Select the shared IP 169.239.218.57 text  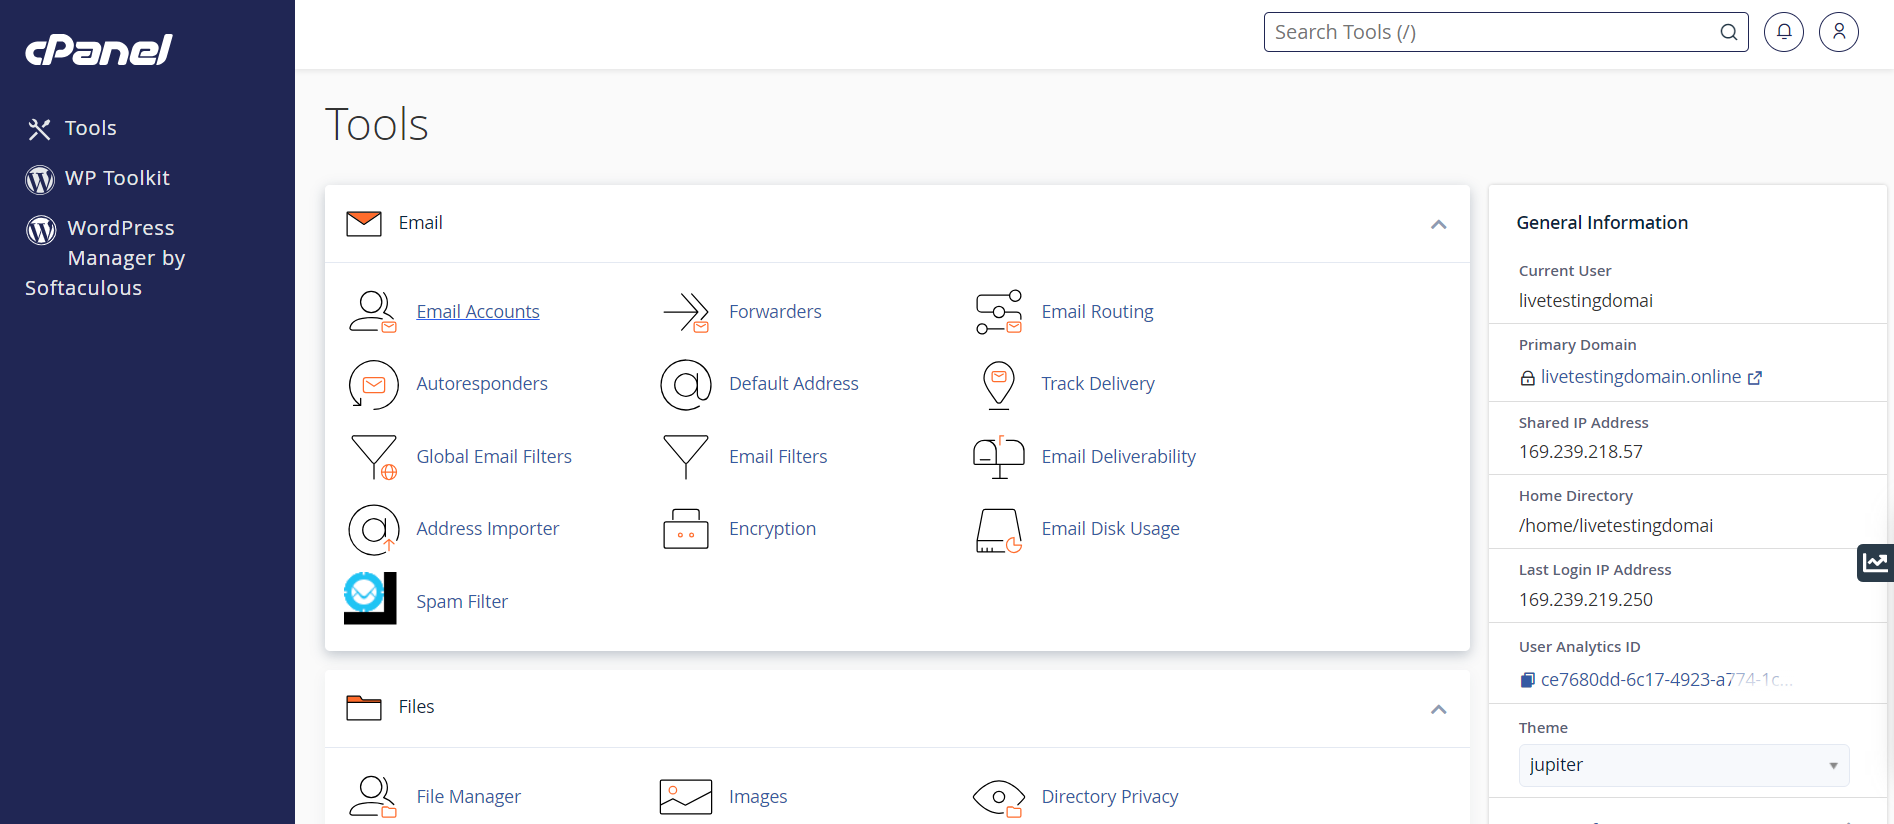1581,452
